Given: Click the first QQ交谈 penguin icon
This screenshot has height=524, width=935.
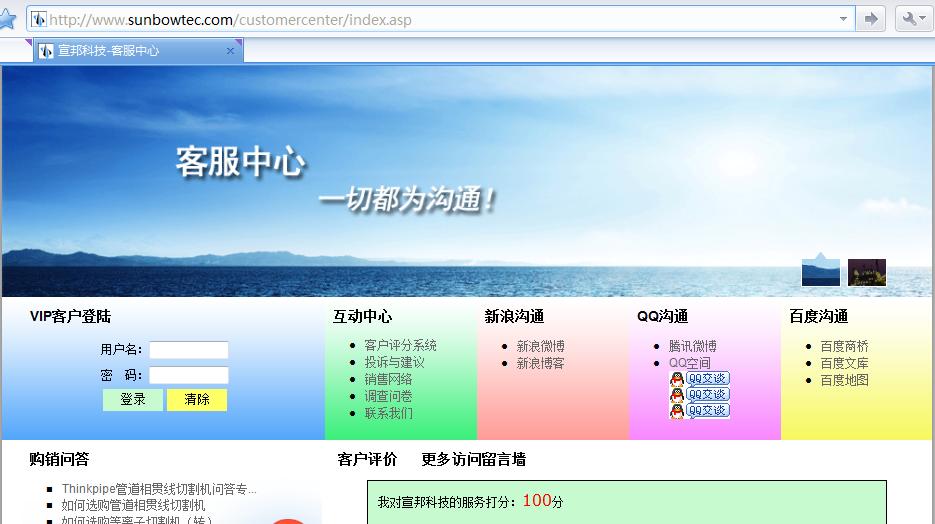Looking at the screenshot, I should (x=678, y=379).
